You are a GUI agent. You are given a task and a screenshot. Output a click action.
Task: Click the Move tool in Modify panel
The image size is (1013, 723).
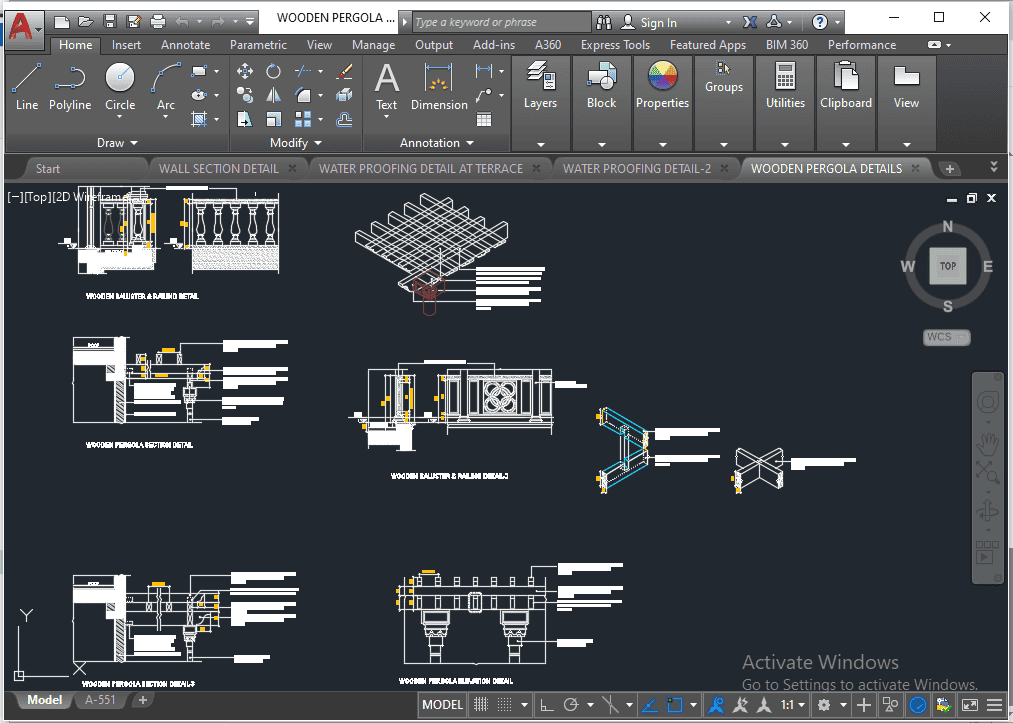[244, 71]
